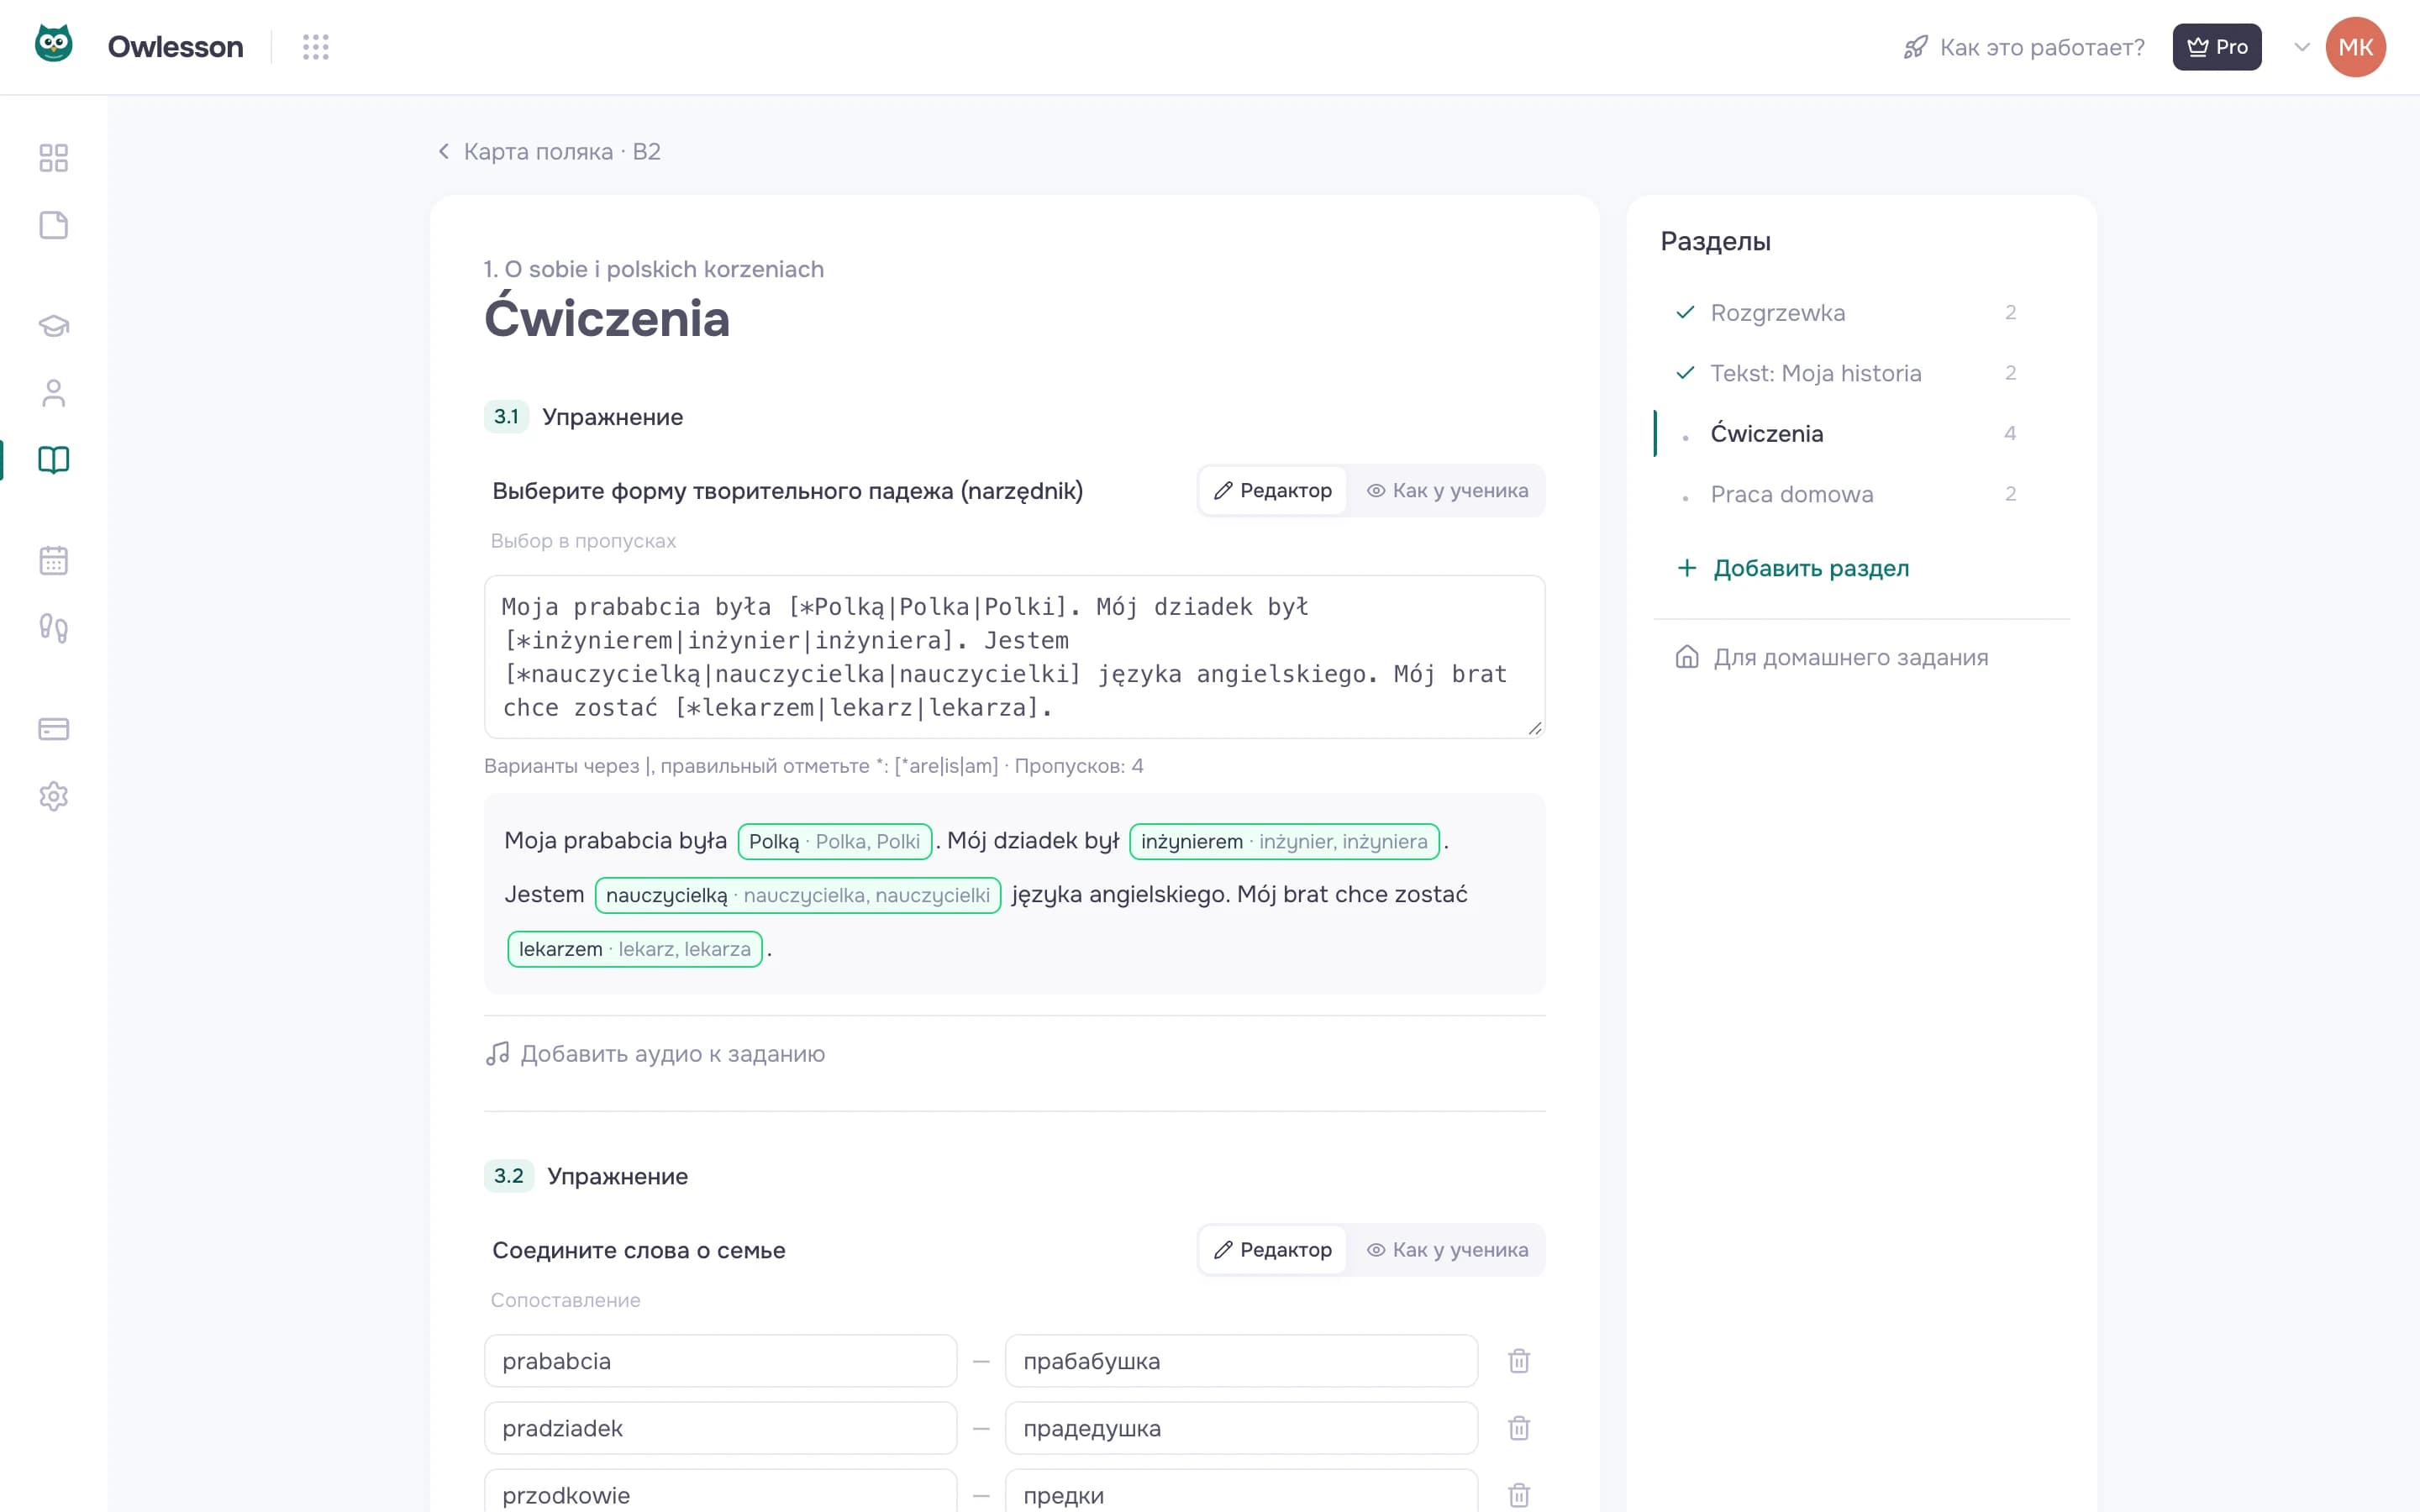
Task: Click the inżynierem answer chip in preview
Action: pos(1284,841)
